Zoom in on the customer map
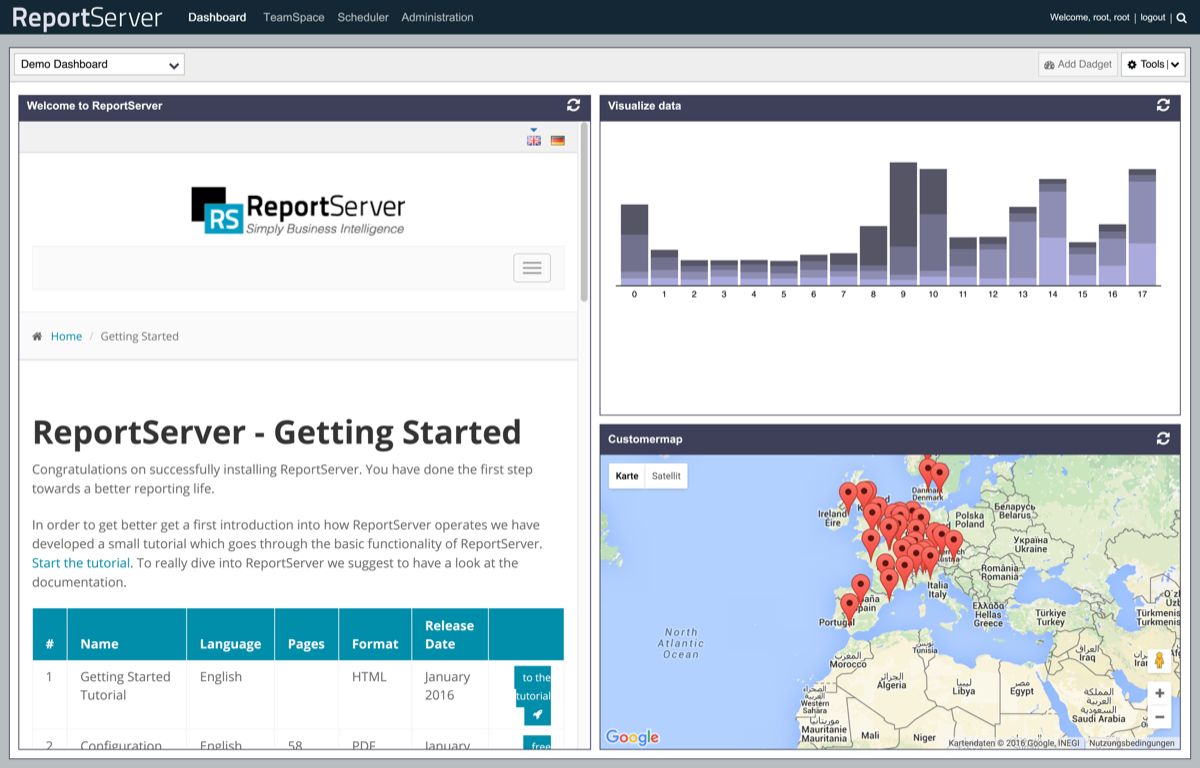 tap(1159, 693)
